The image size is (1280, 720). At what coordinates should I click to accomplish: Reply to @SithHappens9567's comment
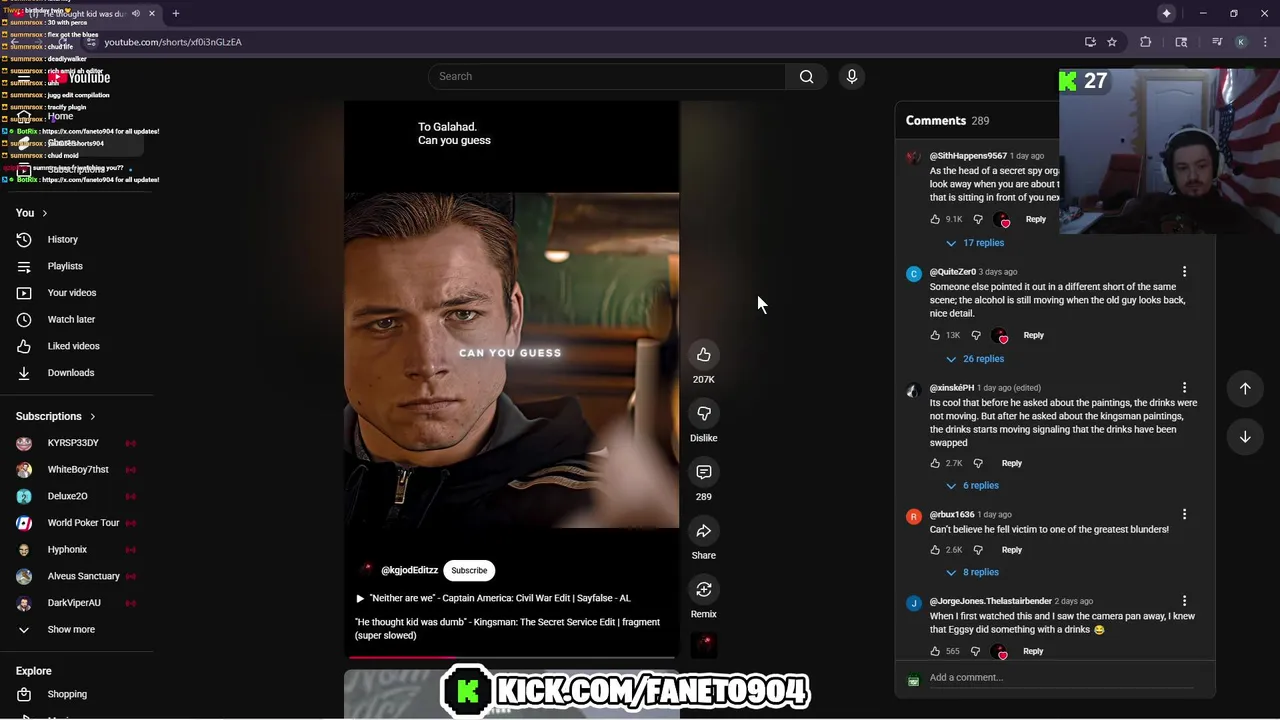pyautogui.click(x=1035, y=219)
